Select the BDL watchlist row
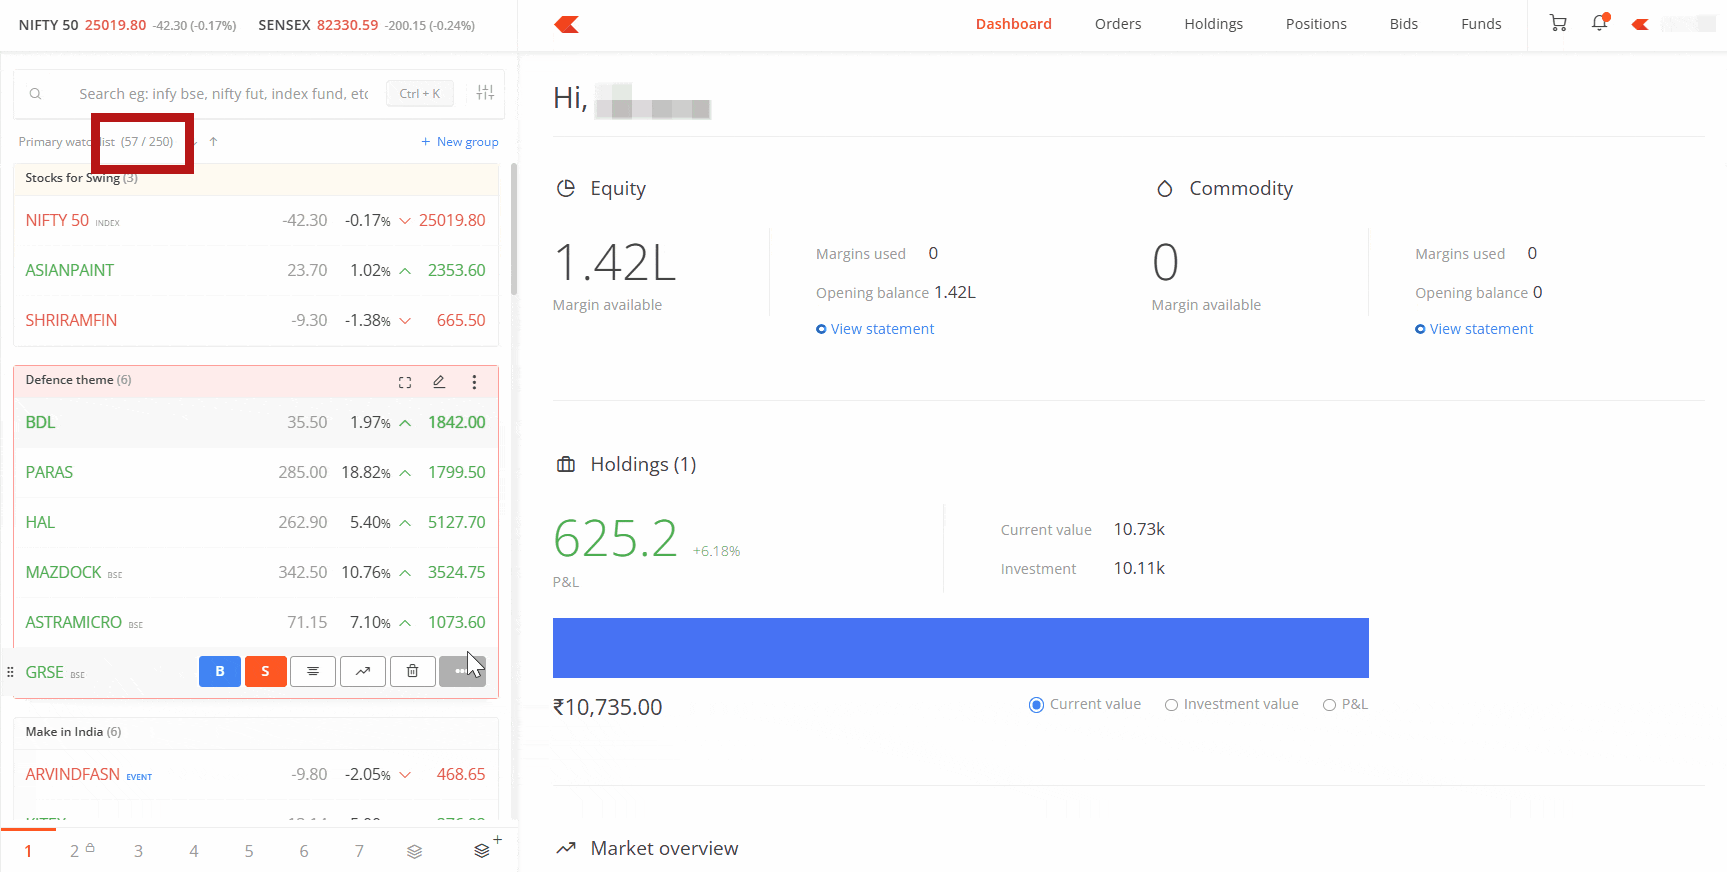The height and width of the screenshot is (872, 1727). point(256,423)
